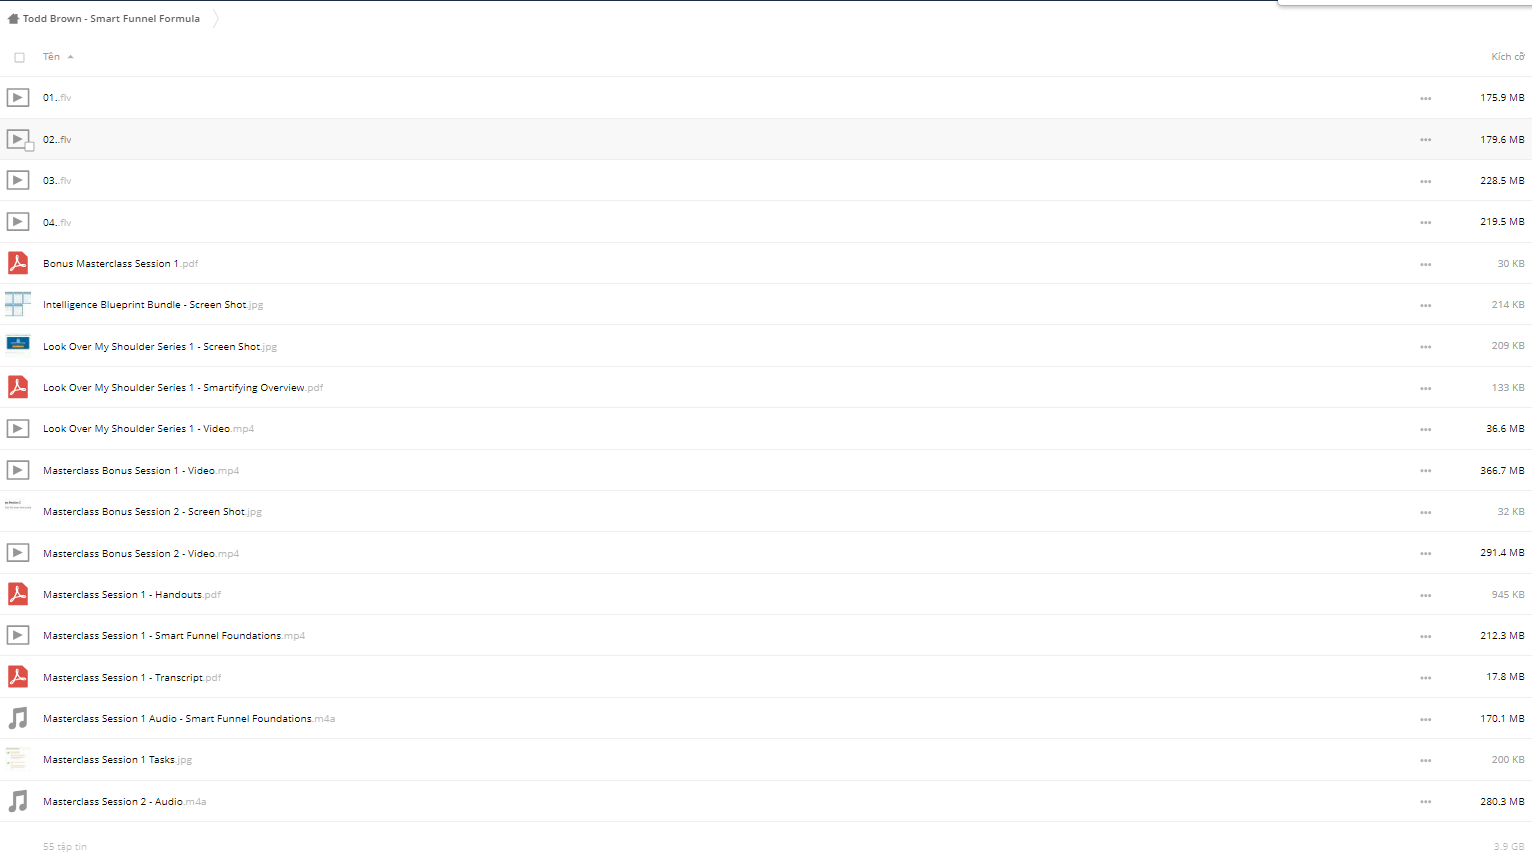Open Masterclass Session 1 - Smart Funnel Foundations.mp4
This screenshot has width=1532, height=862.
174,636
